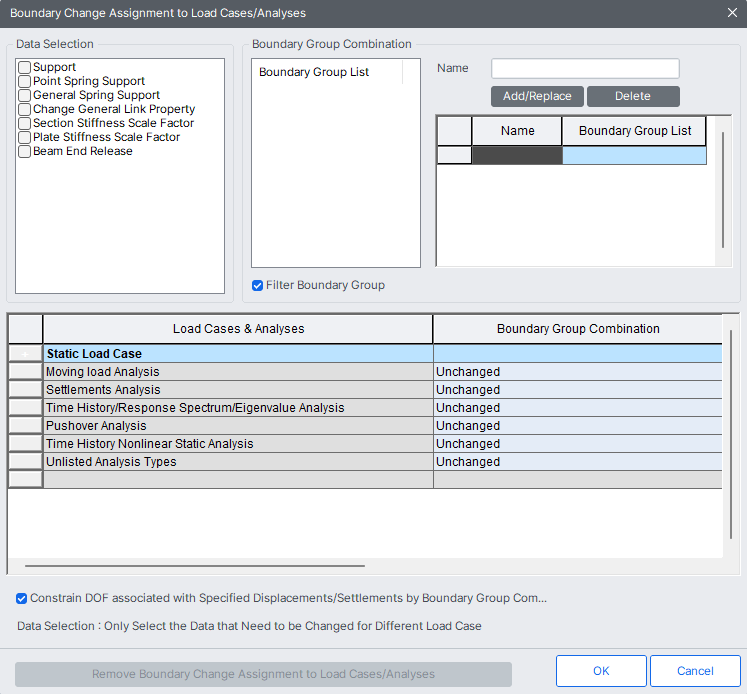
Task: Click the Boundary Group List header in left listbox
Action: (327, 72)
